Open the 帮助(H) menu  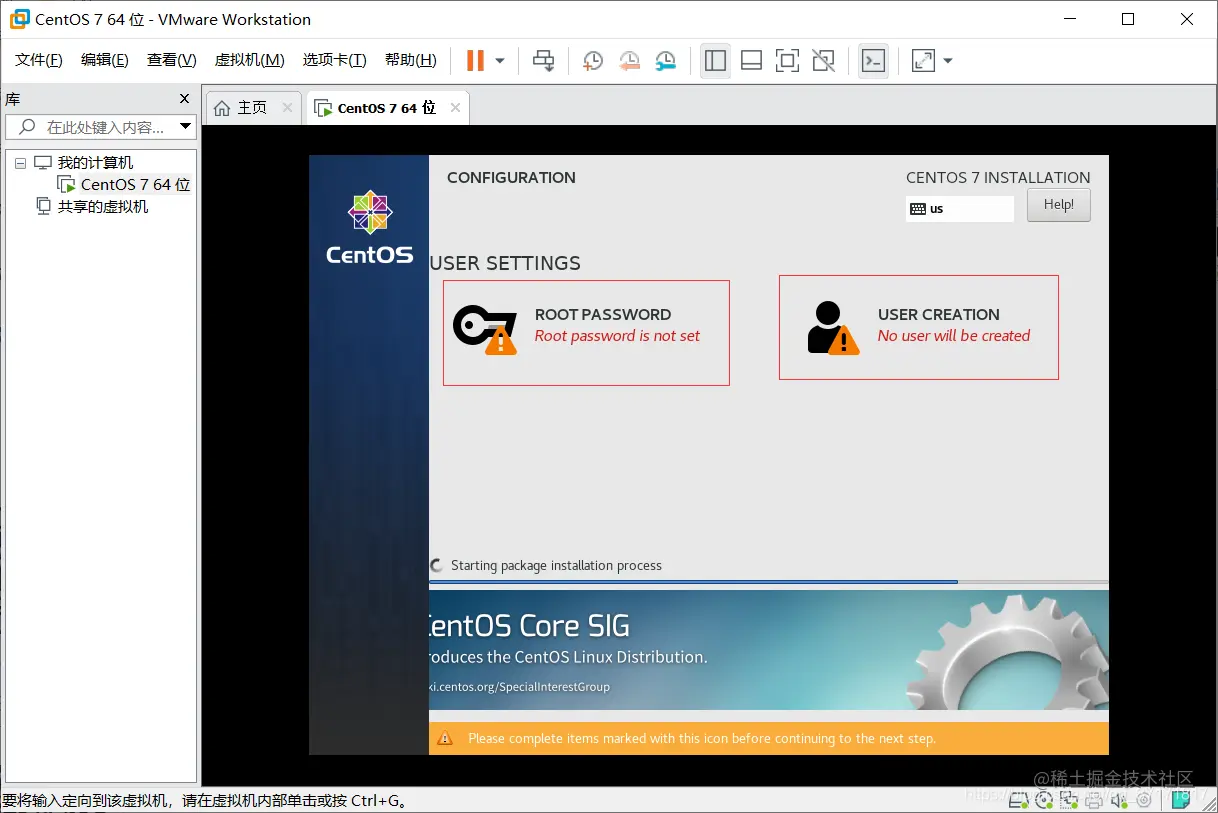411,60
